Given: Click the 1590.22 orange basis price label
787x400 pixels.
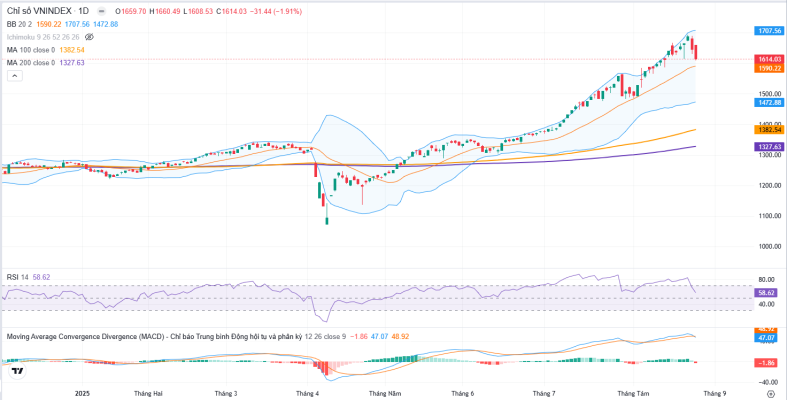Looking at the screenshot, I should (770, 68).
